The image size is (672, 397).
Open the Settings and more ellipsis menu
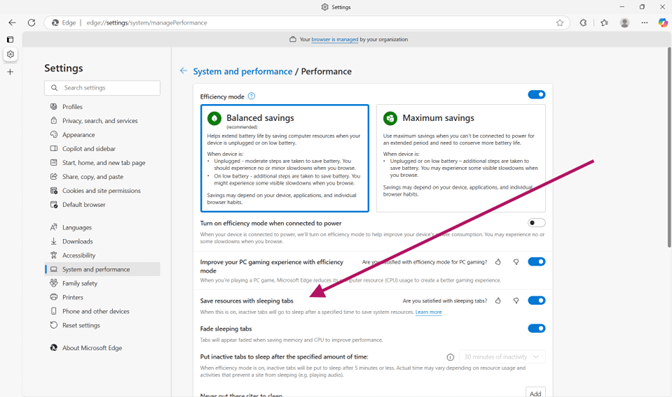[645, 23]
